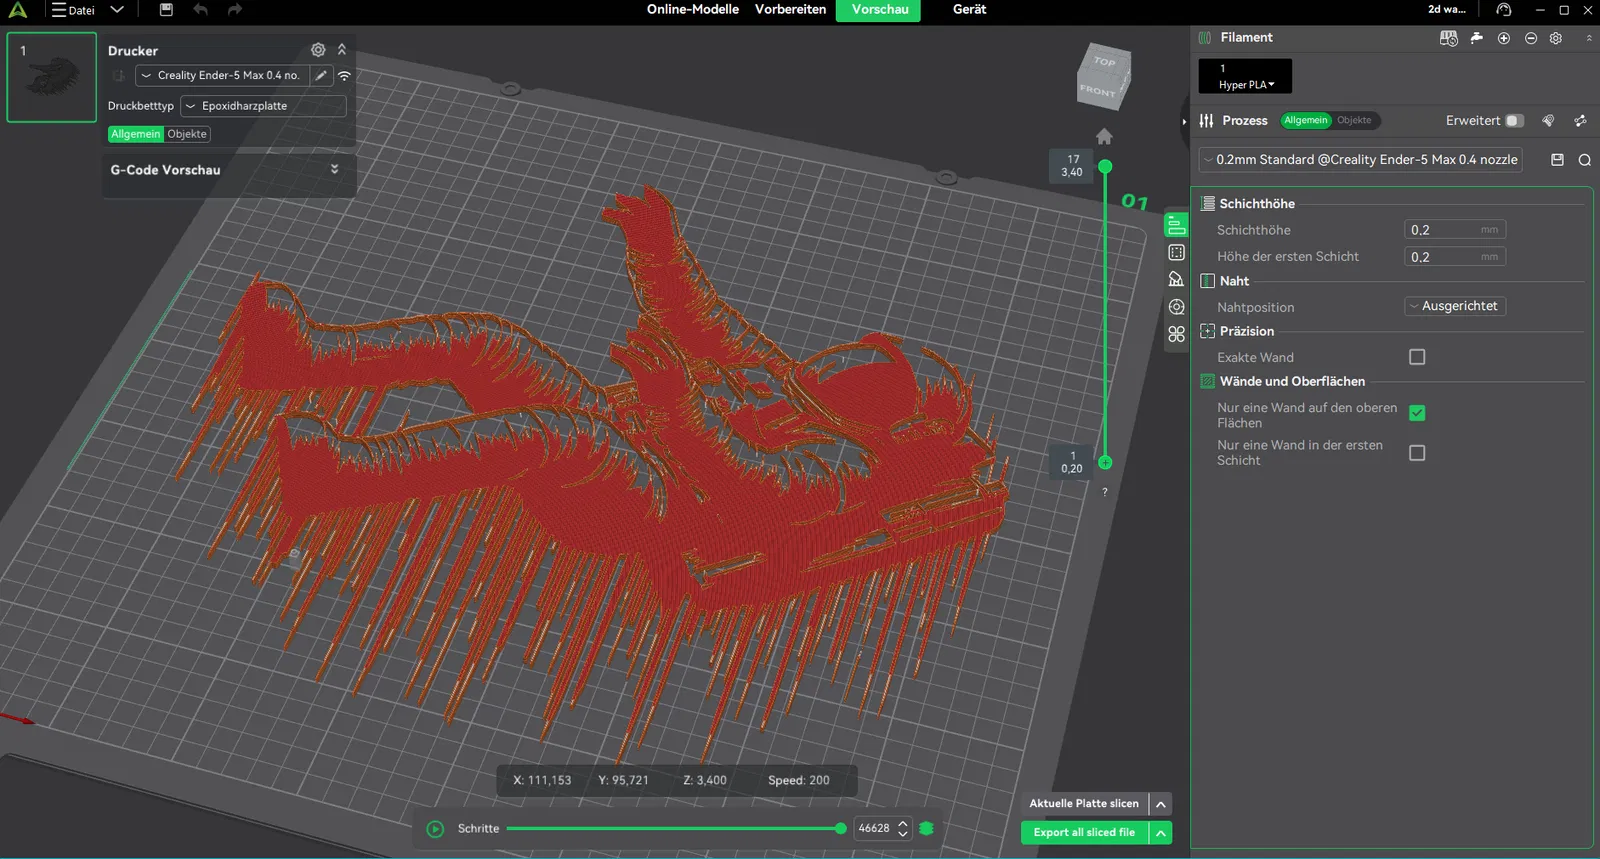Click the add filament plus icon
The height and width of the screenshot is (859, 1600).
click(1503, 38)
